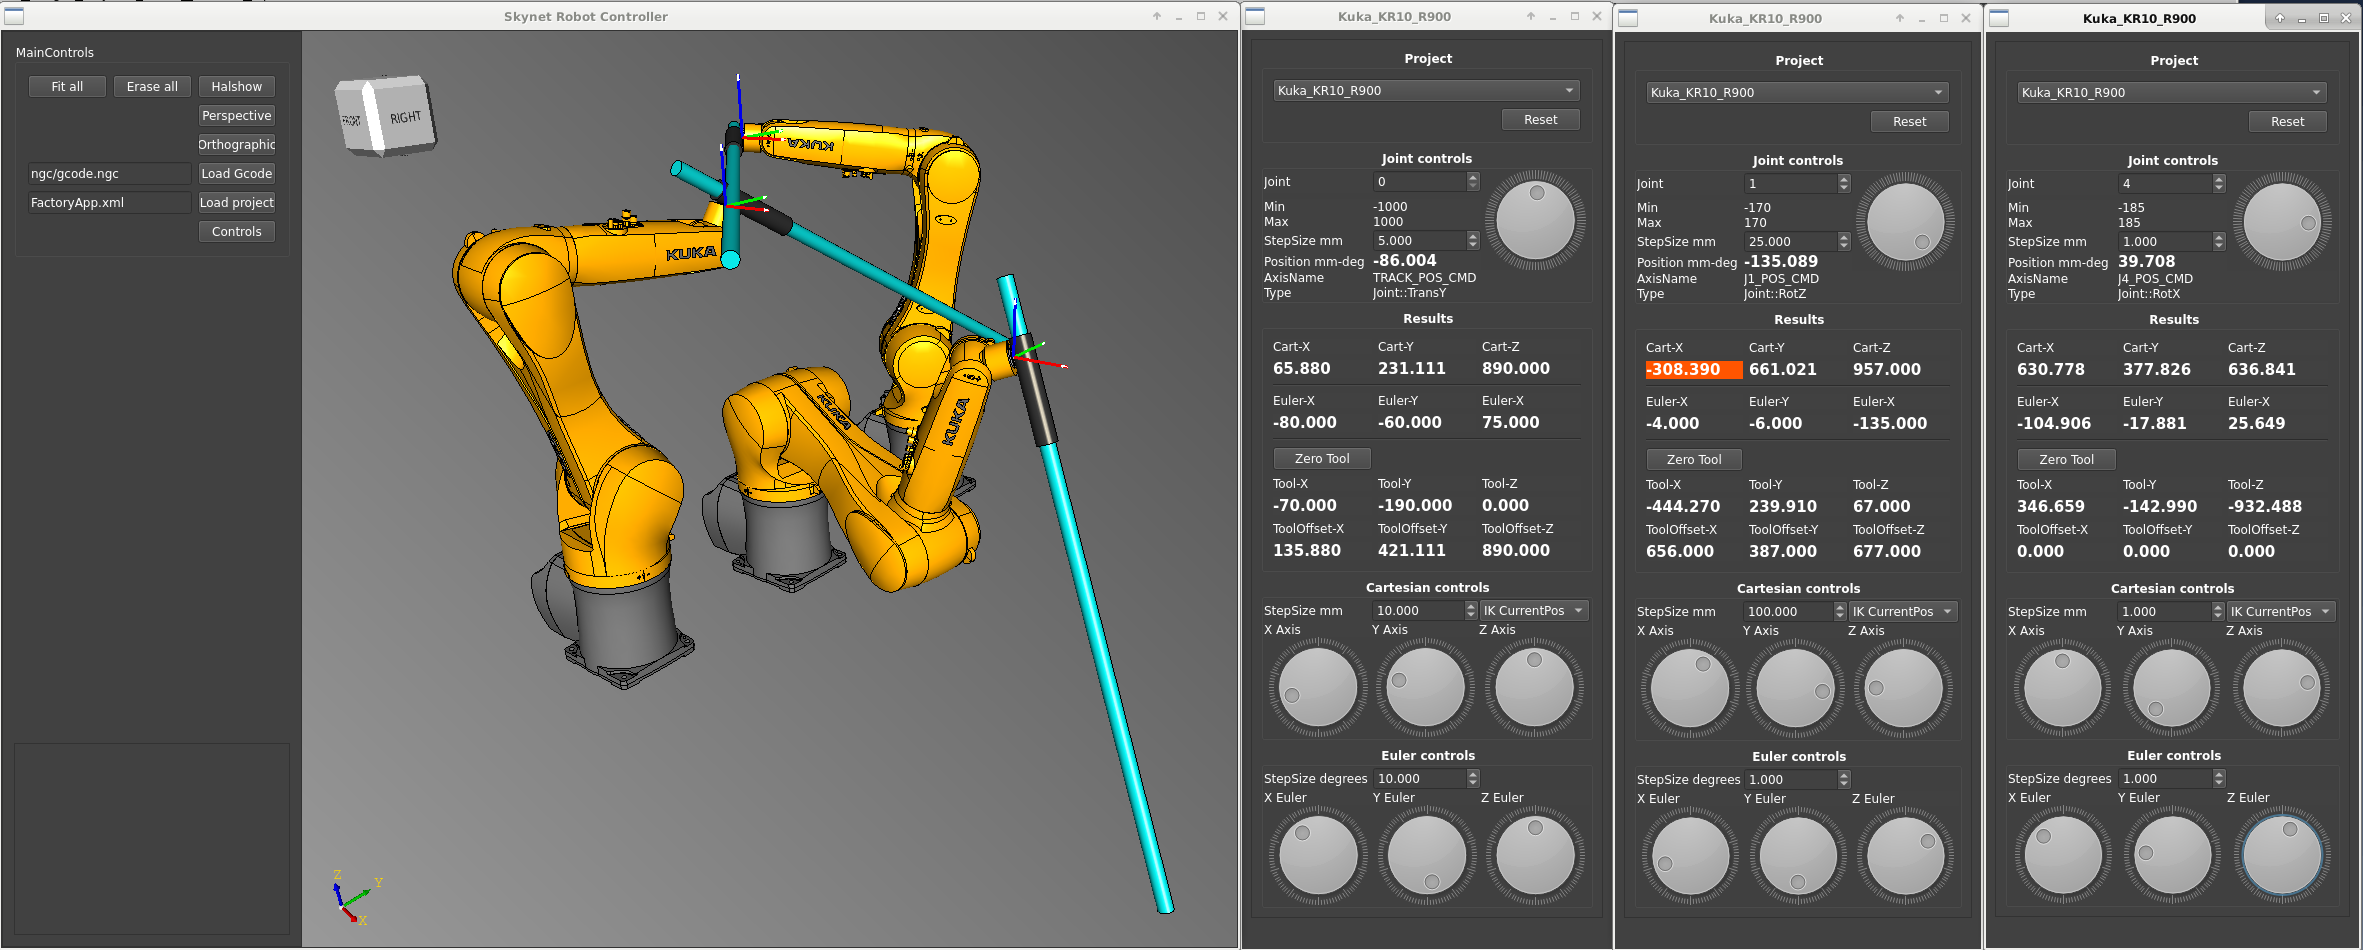Image resolution: width=2363 pixels, height=950 pixels.
Task: Click Zero Tool in the Joint 1 panel
Action: point(1694,460)
